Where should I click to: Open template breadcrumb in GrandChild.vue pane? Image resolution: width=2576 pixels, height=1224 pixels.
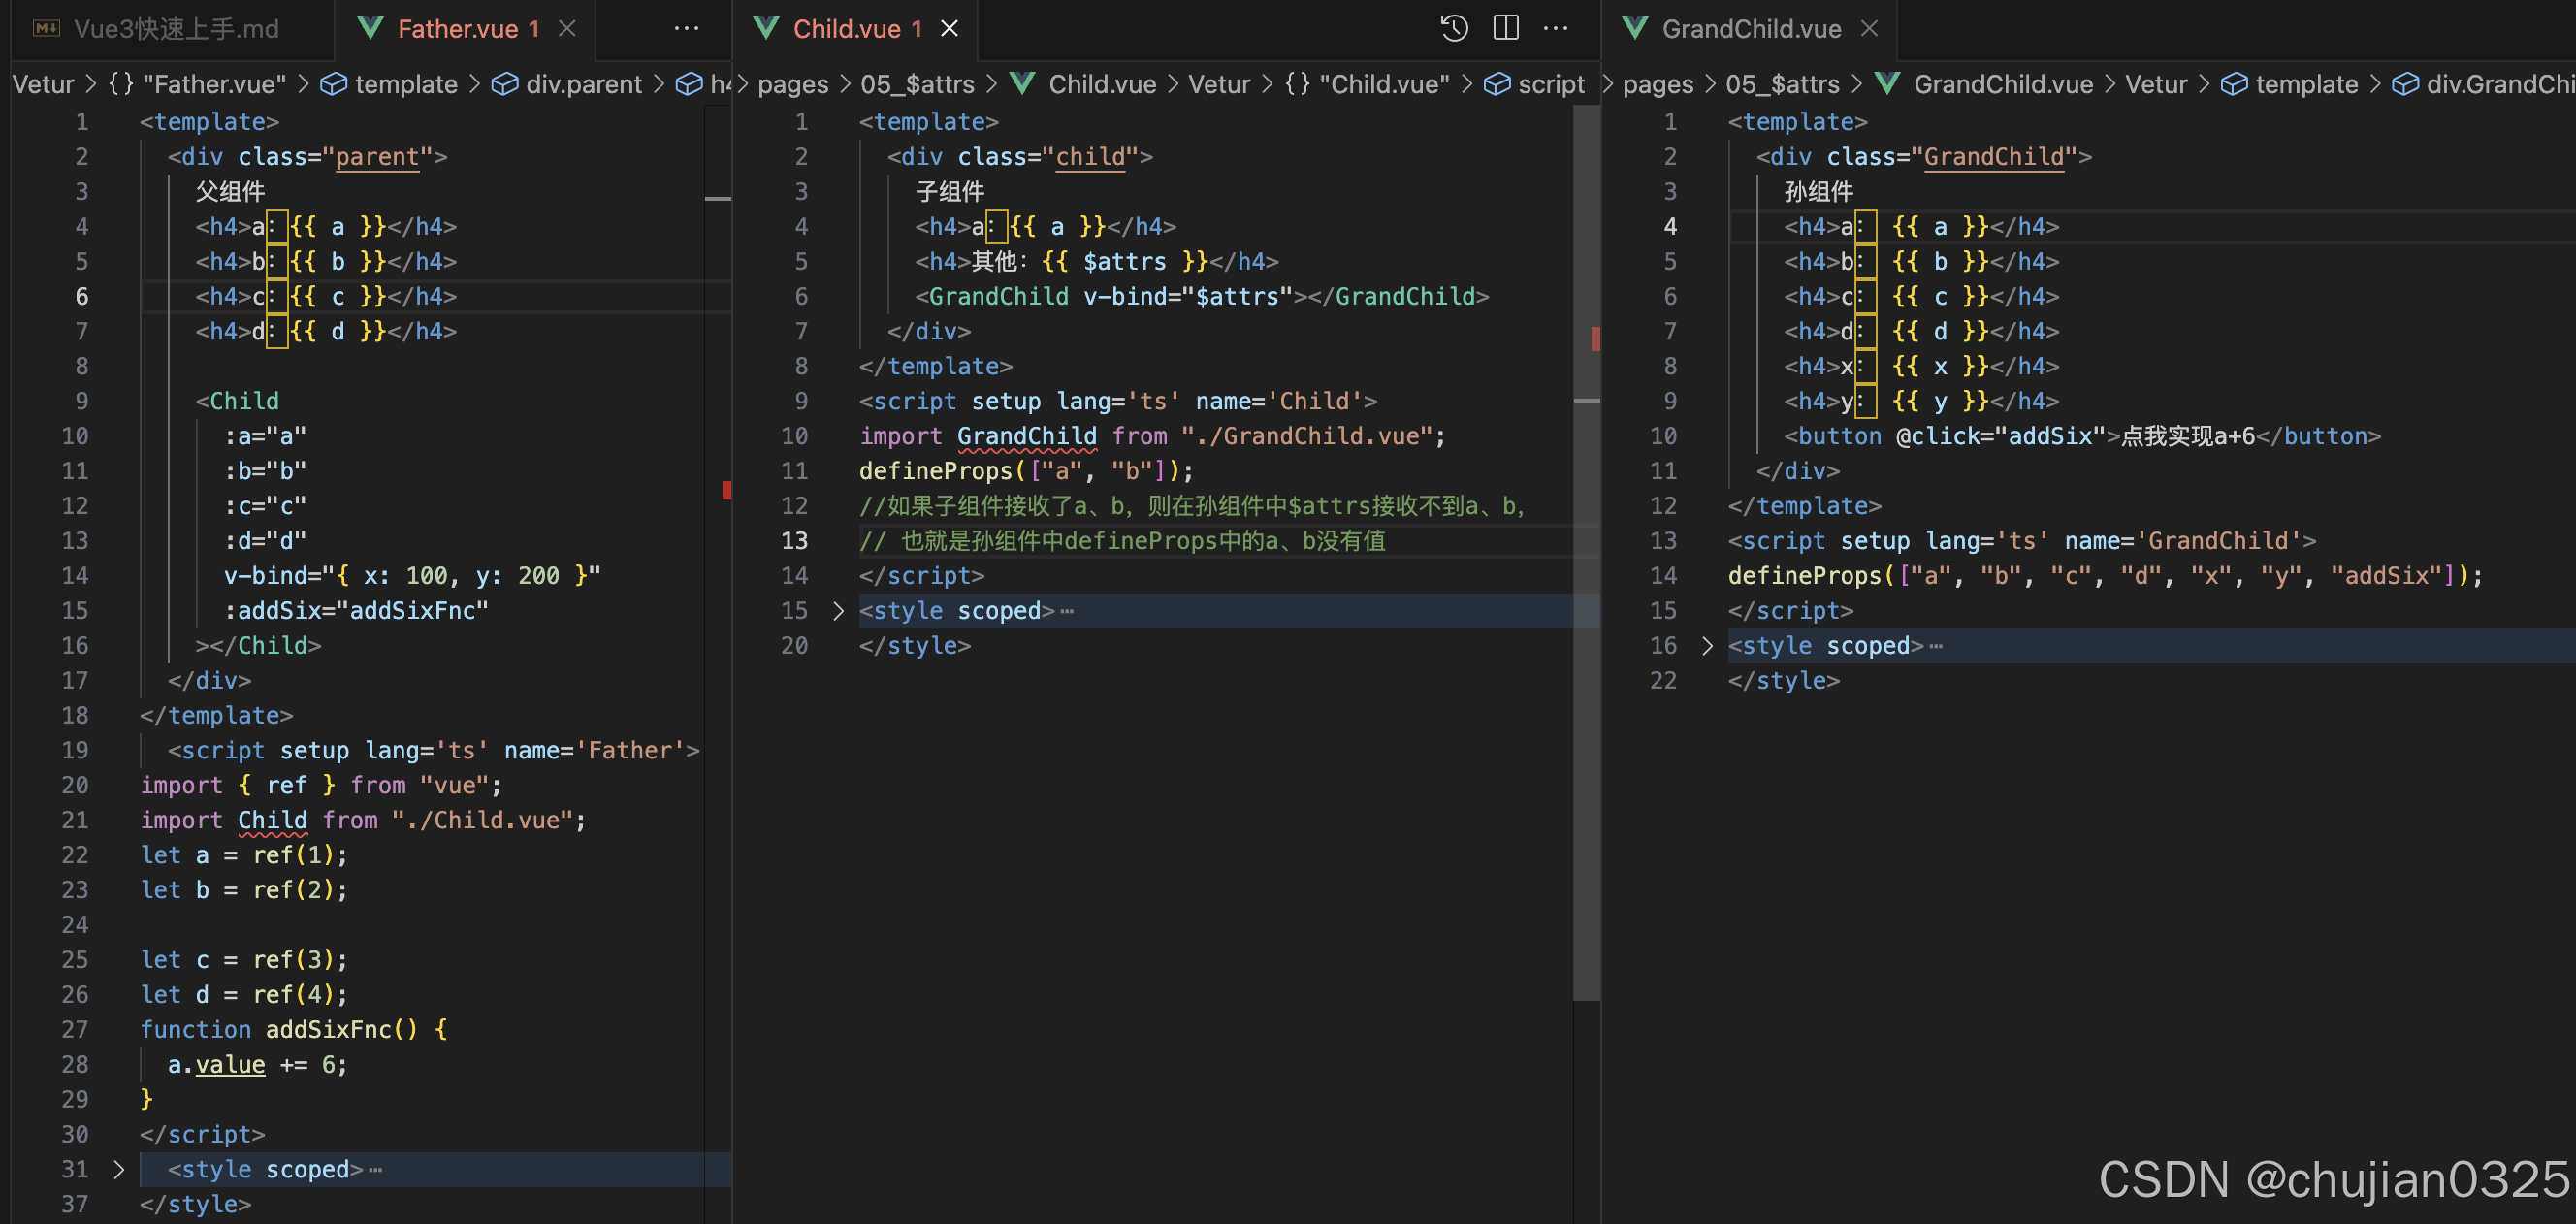click(x=2290, y=84)
